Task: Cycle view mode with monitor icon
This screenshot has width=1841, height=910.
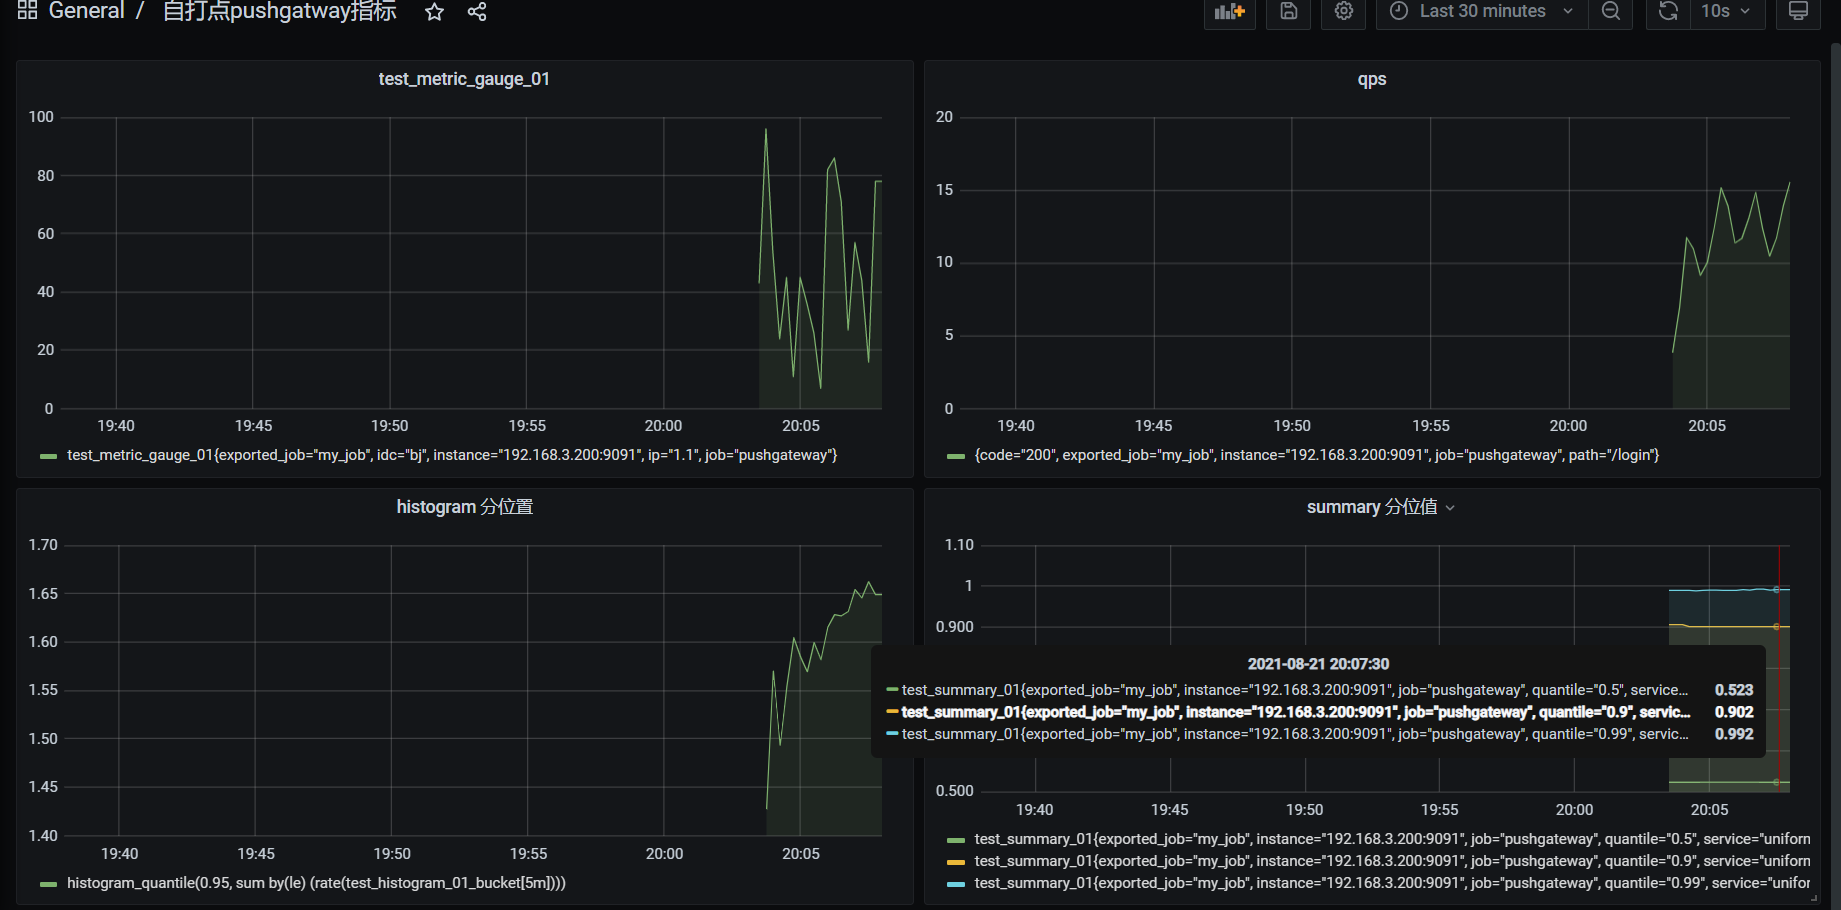Action: click(1798, 12)
